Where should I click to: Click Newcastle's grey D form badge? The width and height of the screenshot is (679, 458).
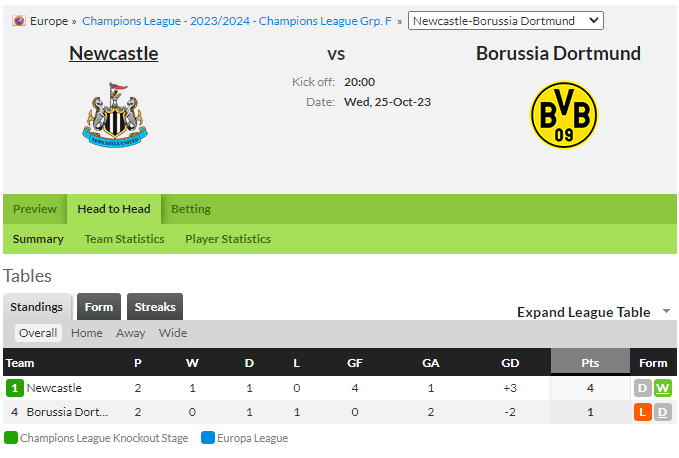[x=643, y=388]
